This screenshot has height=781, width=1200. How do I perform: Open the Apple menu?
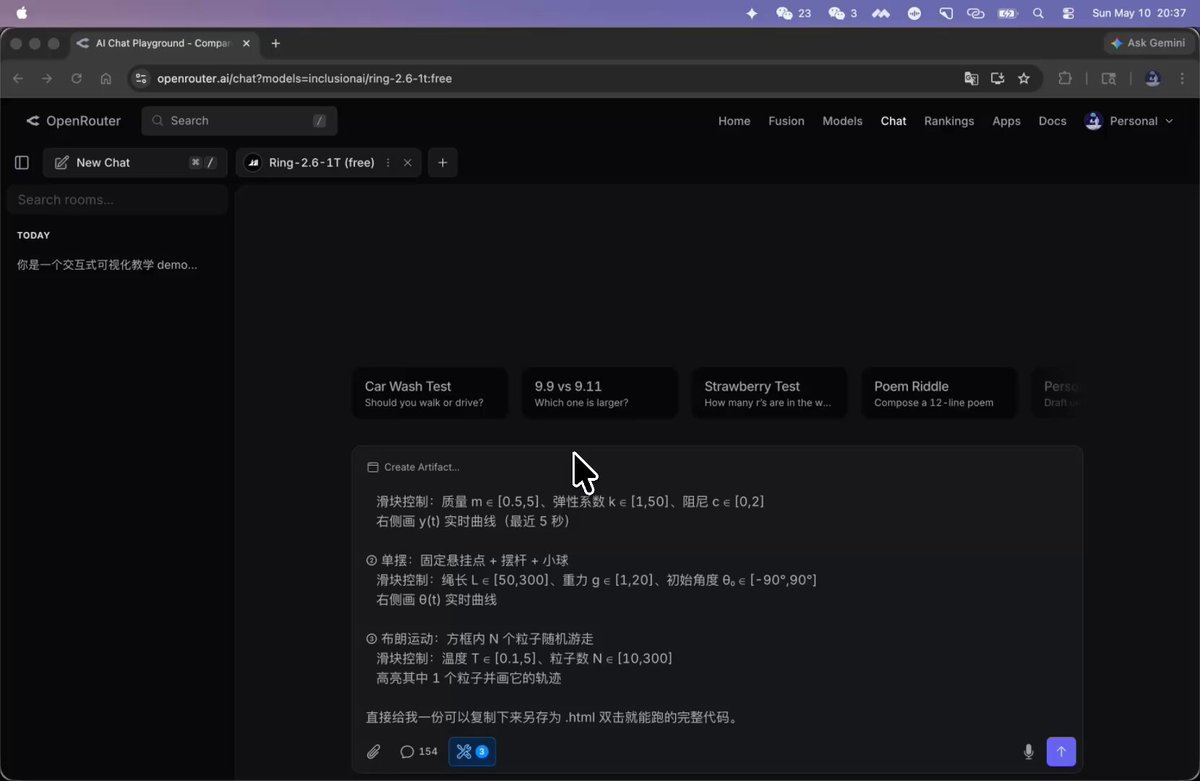point(22,13)
